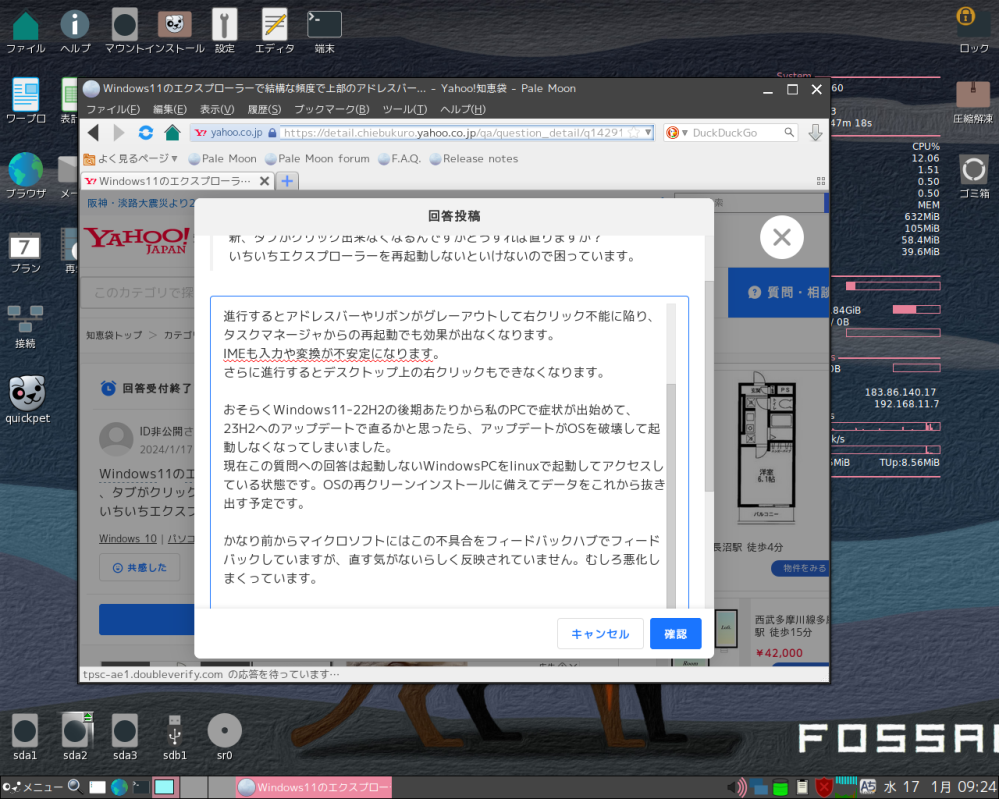Viewport: 999px width, 799px height.
Task: Open a new tab with the plus icon
Action: [x=286, y=181]
